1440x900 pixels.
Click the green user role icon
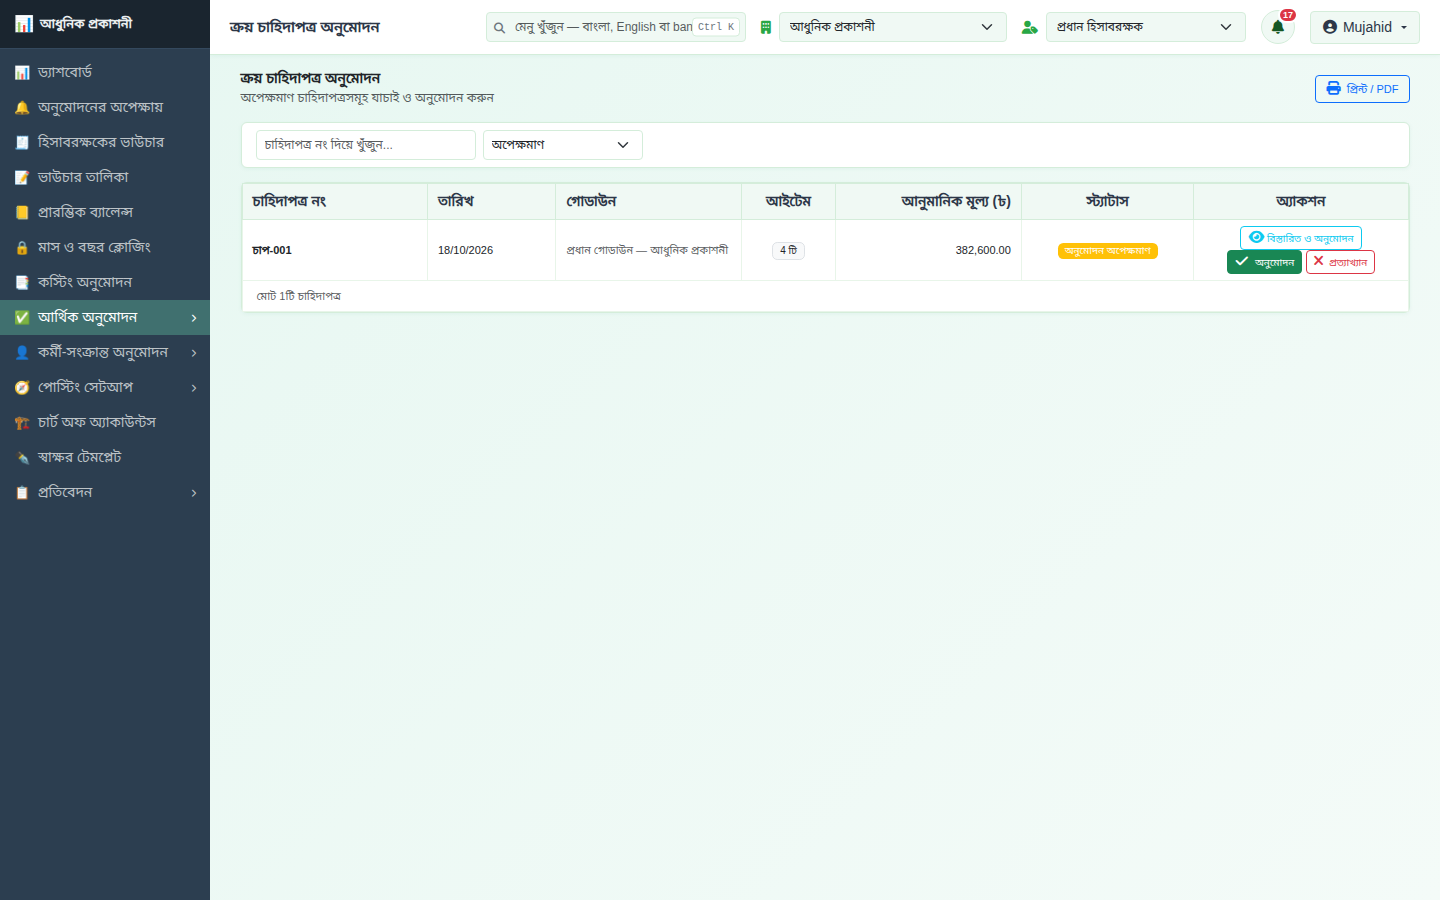(x=1029, y=27)
